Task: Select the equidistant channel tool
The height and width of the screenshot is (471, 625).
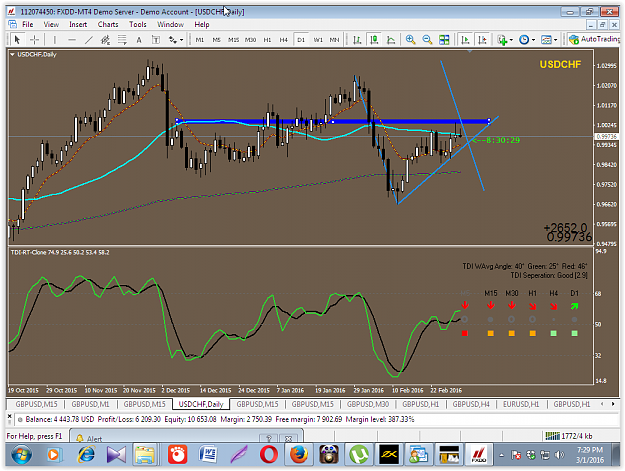Action: pos(105,39)
